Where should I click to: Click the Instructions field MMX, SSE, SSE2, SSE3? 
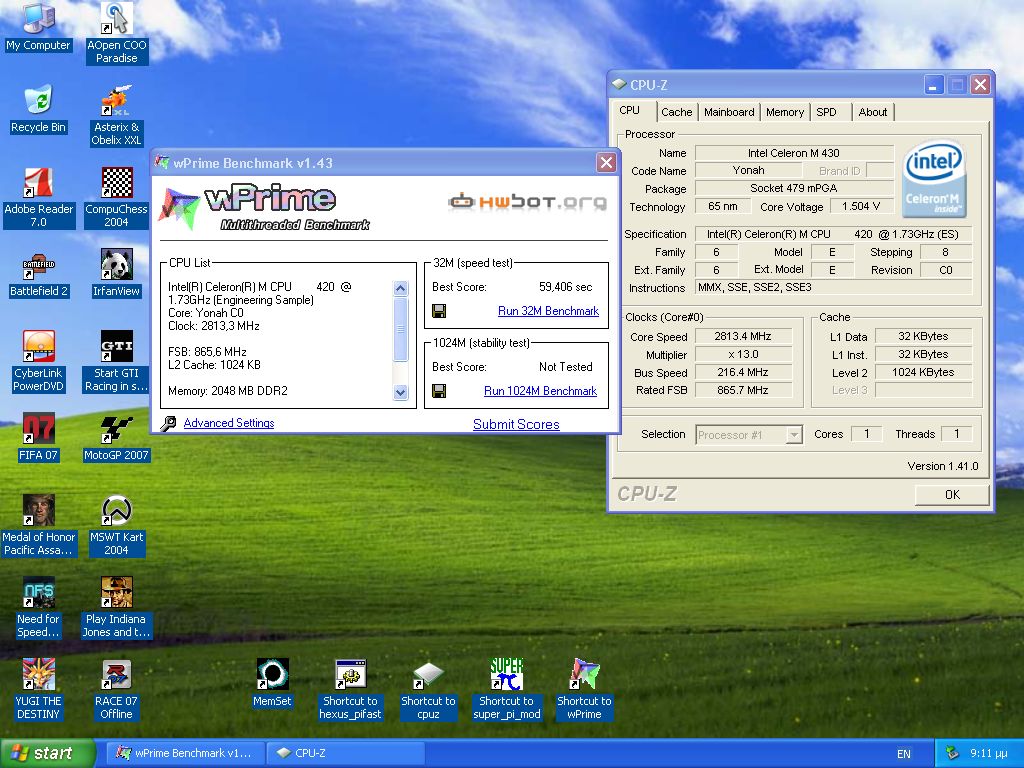pos(833,287)
